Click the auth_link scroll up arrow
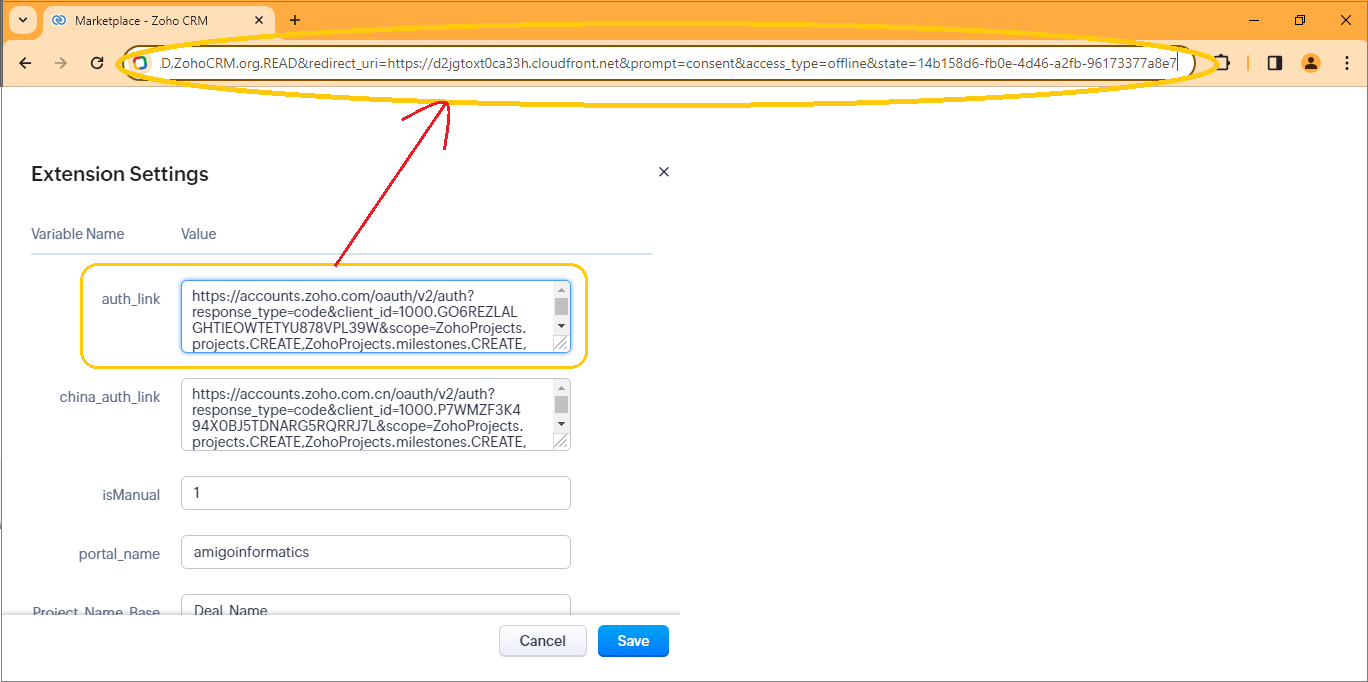This screenshot has height=682, width=1368. click(561, 289)
